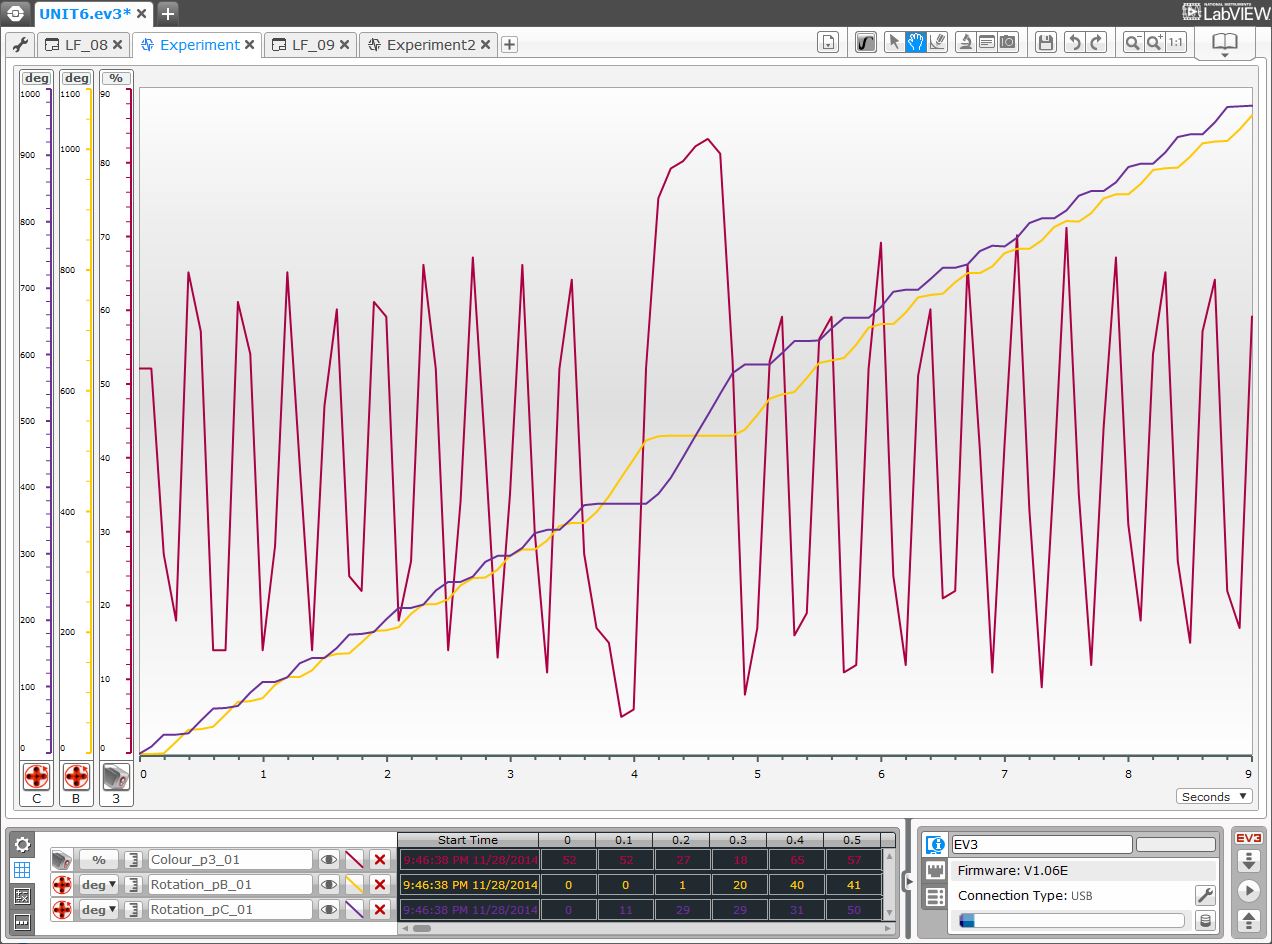Save the project with floppy icon

[x=1045, y=42]
